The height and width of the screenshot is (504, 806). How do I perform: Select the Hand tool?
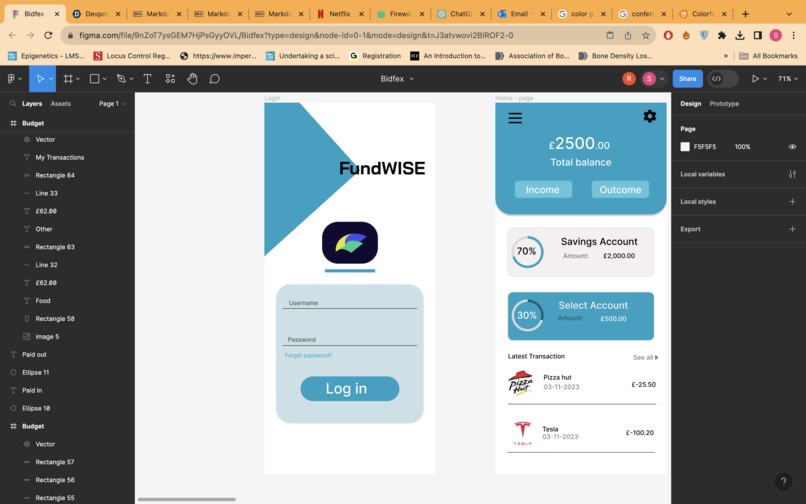[x=192, y=79]
